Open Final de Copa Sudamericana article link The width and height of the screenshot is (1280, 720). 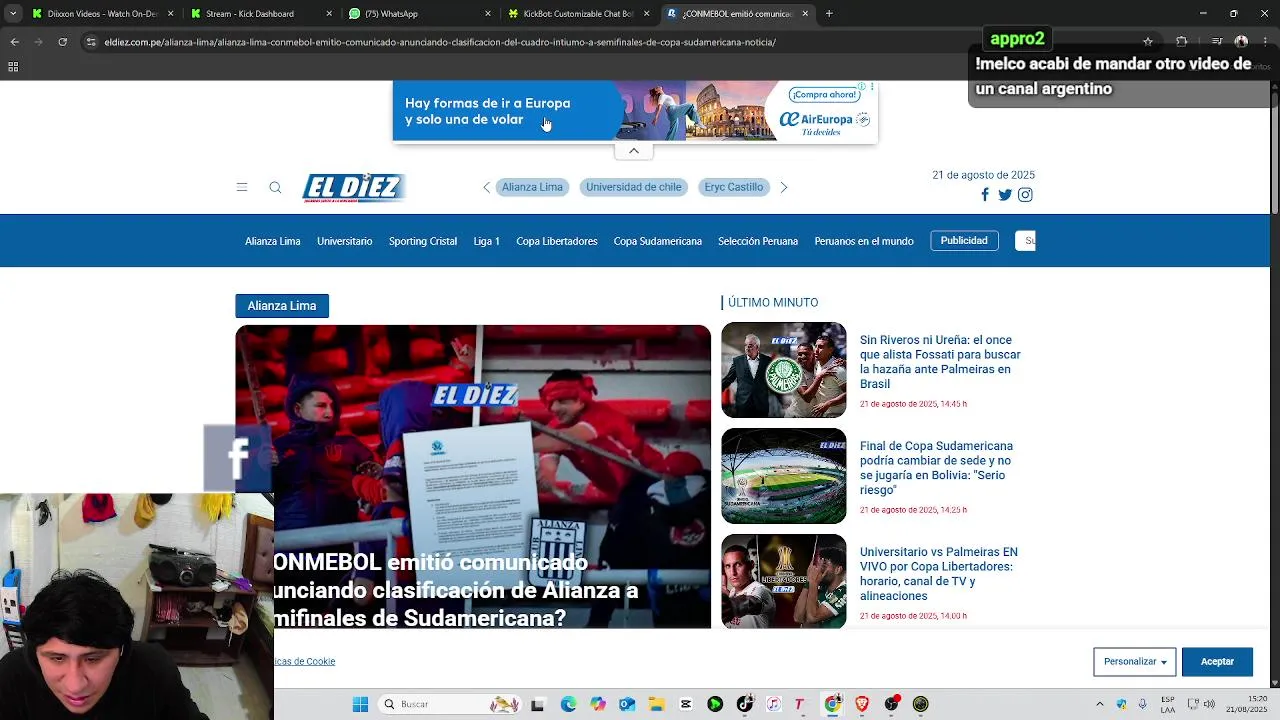[936, 468]
